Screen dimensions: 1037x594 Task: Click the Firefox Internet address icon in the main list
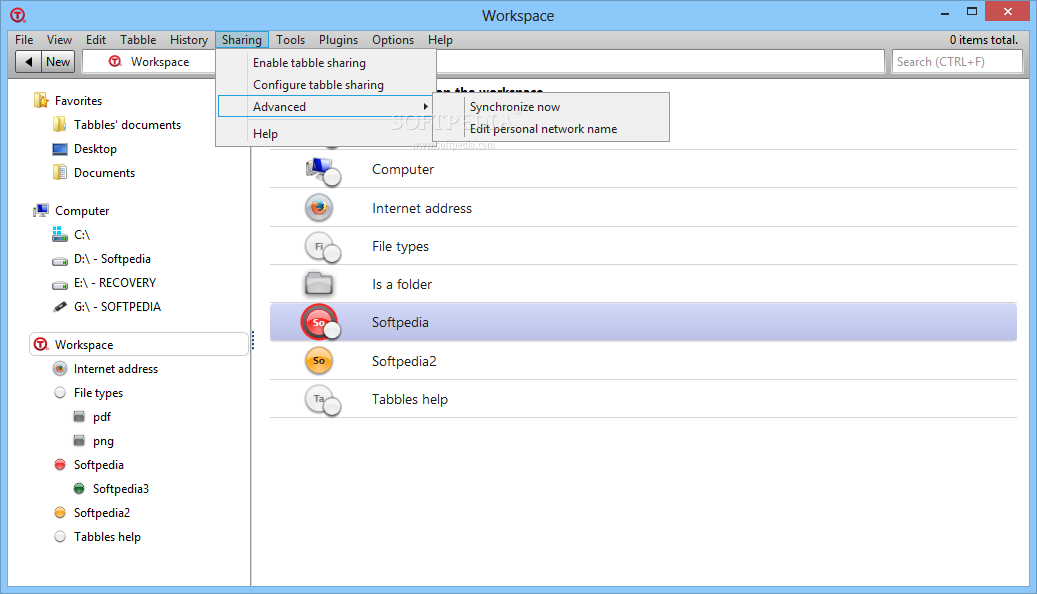[319, 208]
